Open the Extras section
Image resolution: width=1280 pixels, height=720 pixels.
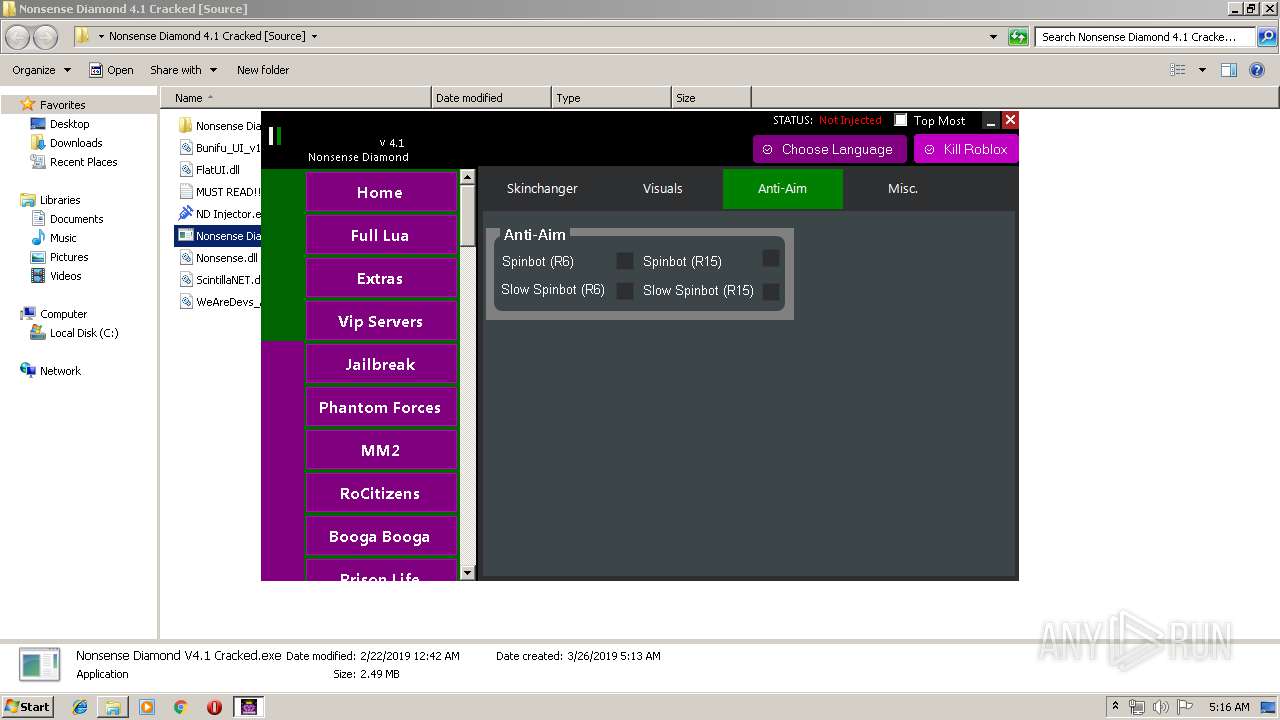[x=381, y=278]
